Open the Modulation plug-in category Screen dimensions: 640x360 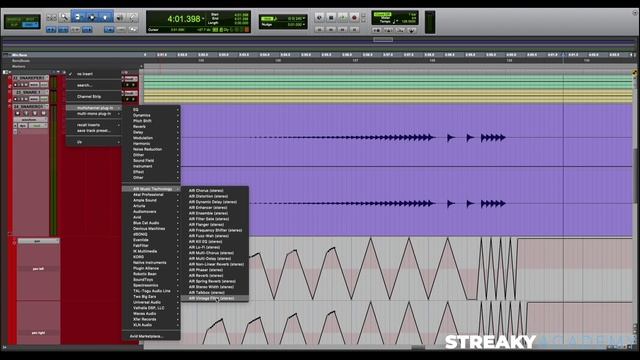(151, 138)
